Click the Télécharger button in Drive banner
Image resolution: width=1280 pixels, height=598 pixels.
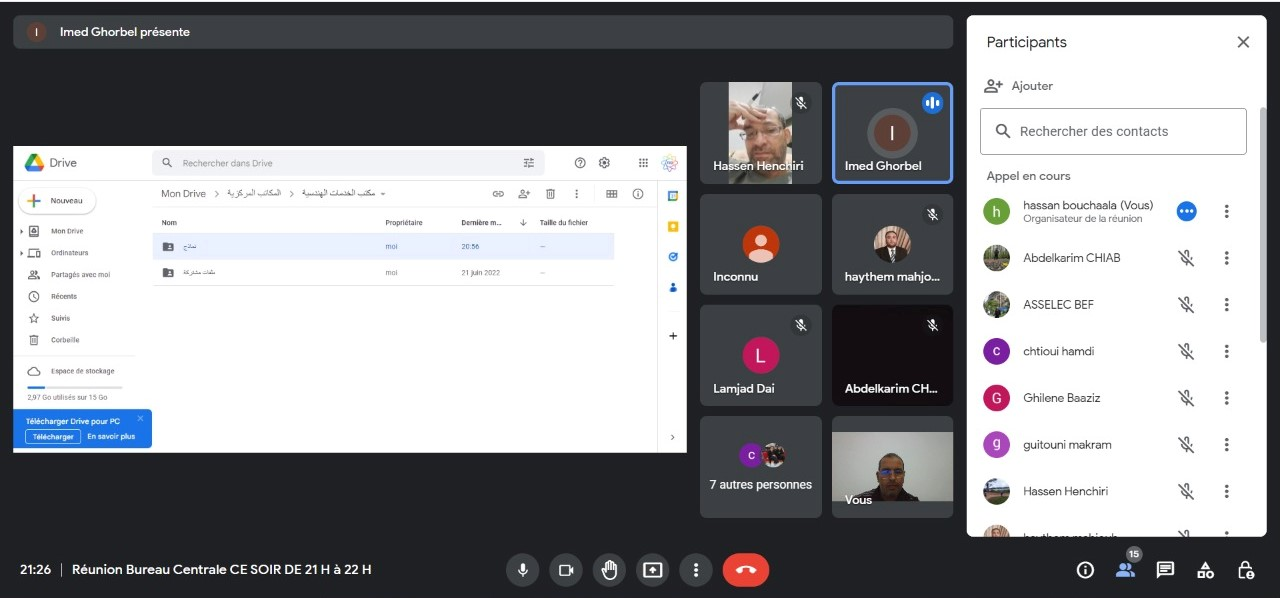point(53,437)
